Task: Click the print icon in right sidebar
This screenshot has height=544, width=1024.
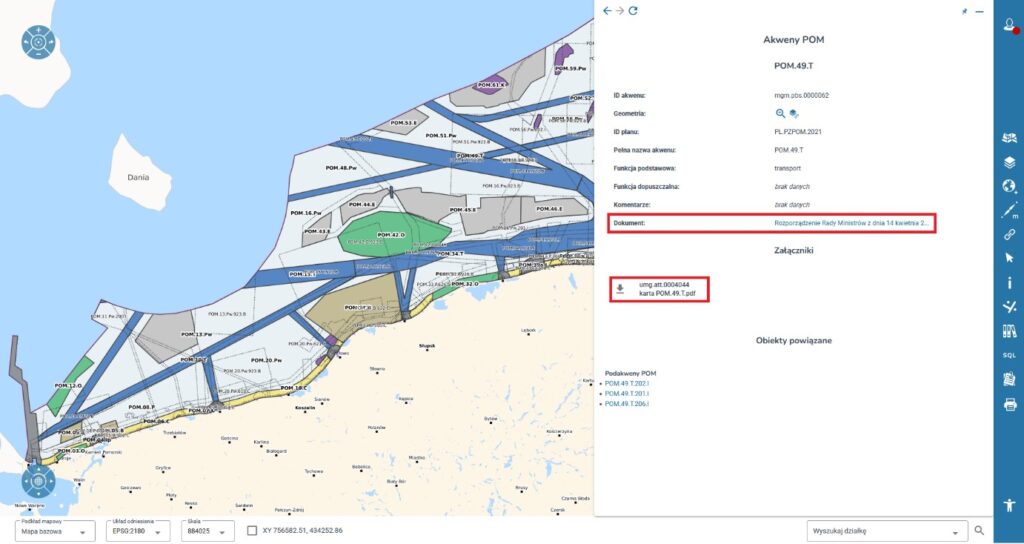Action: (1009, 404)
